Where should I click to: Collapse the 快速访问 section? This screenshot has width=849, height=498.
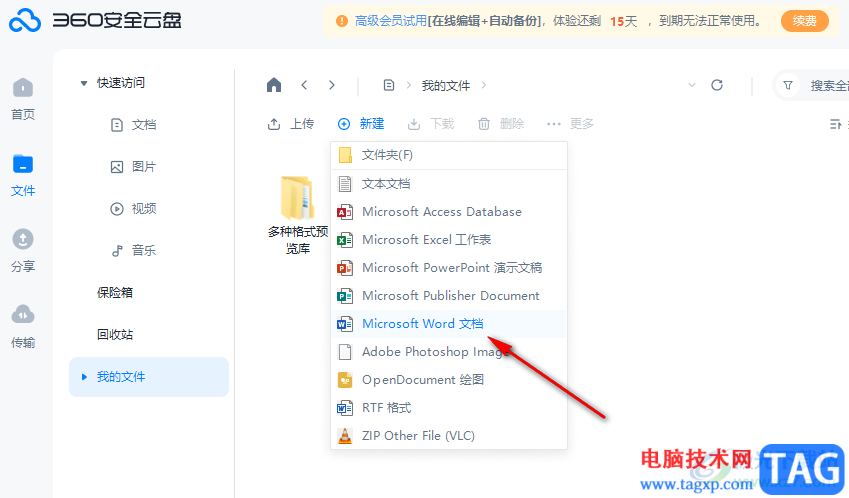(83, 83)
